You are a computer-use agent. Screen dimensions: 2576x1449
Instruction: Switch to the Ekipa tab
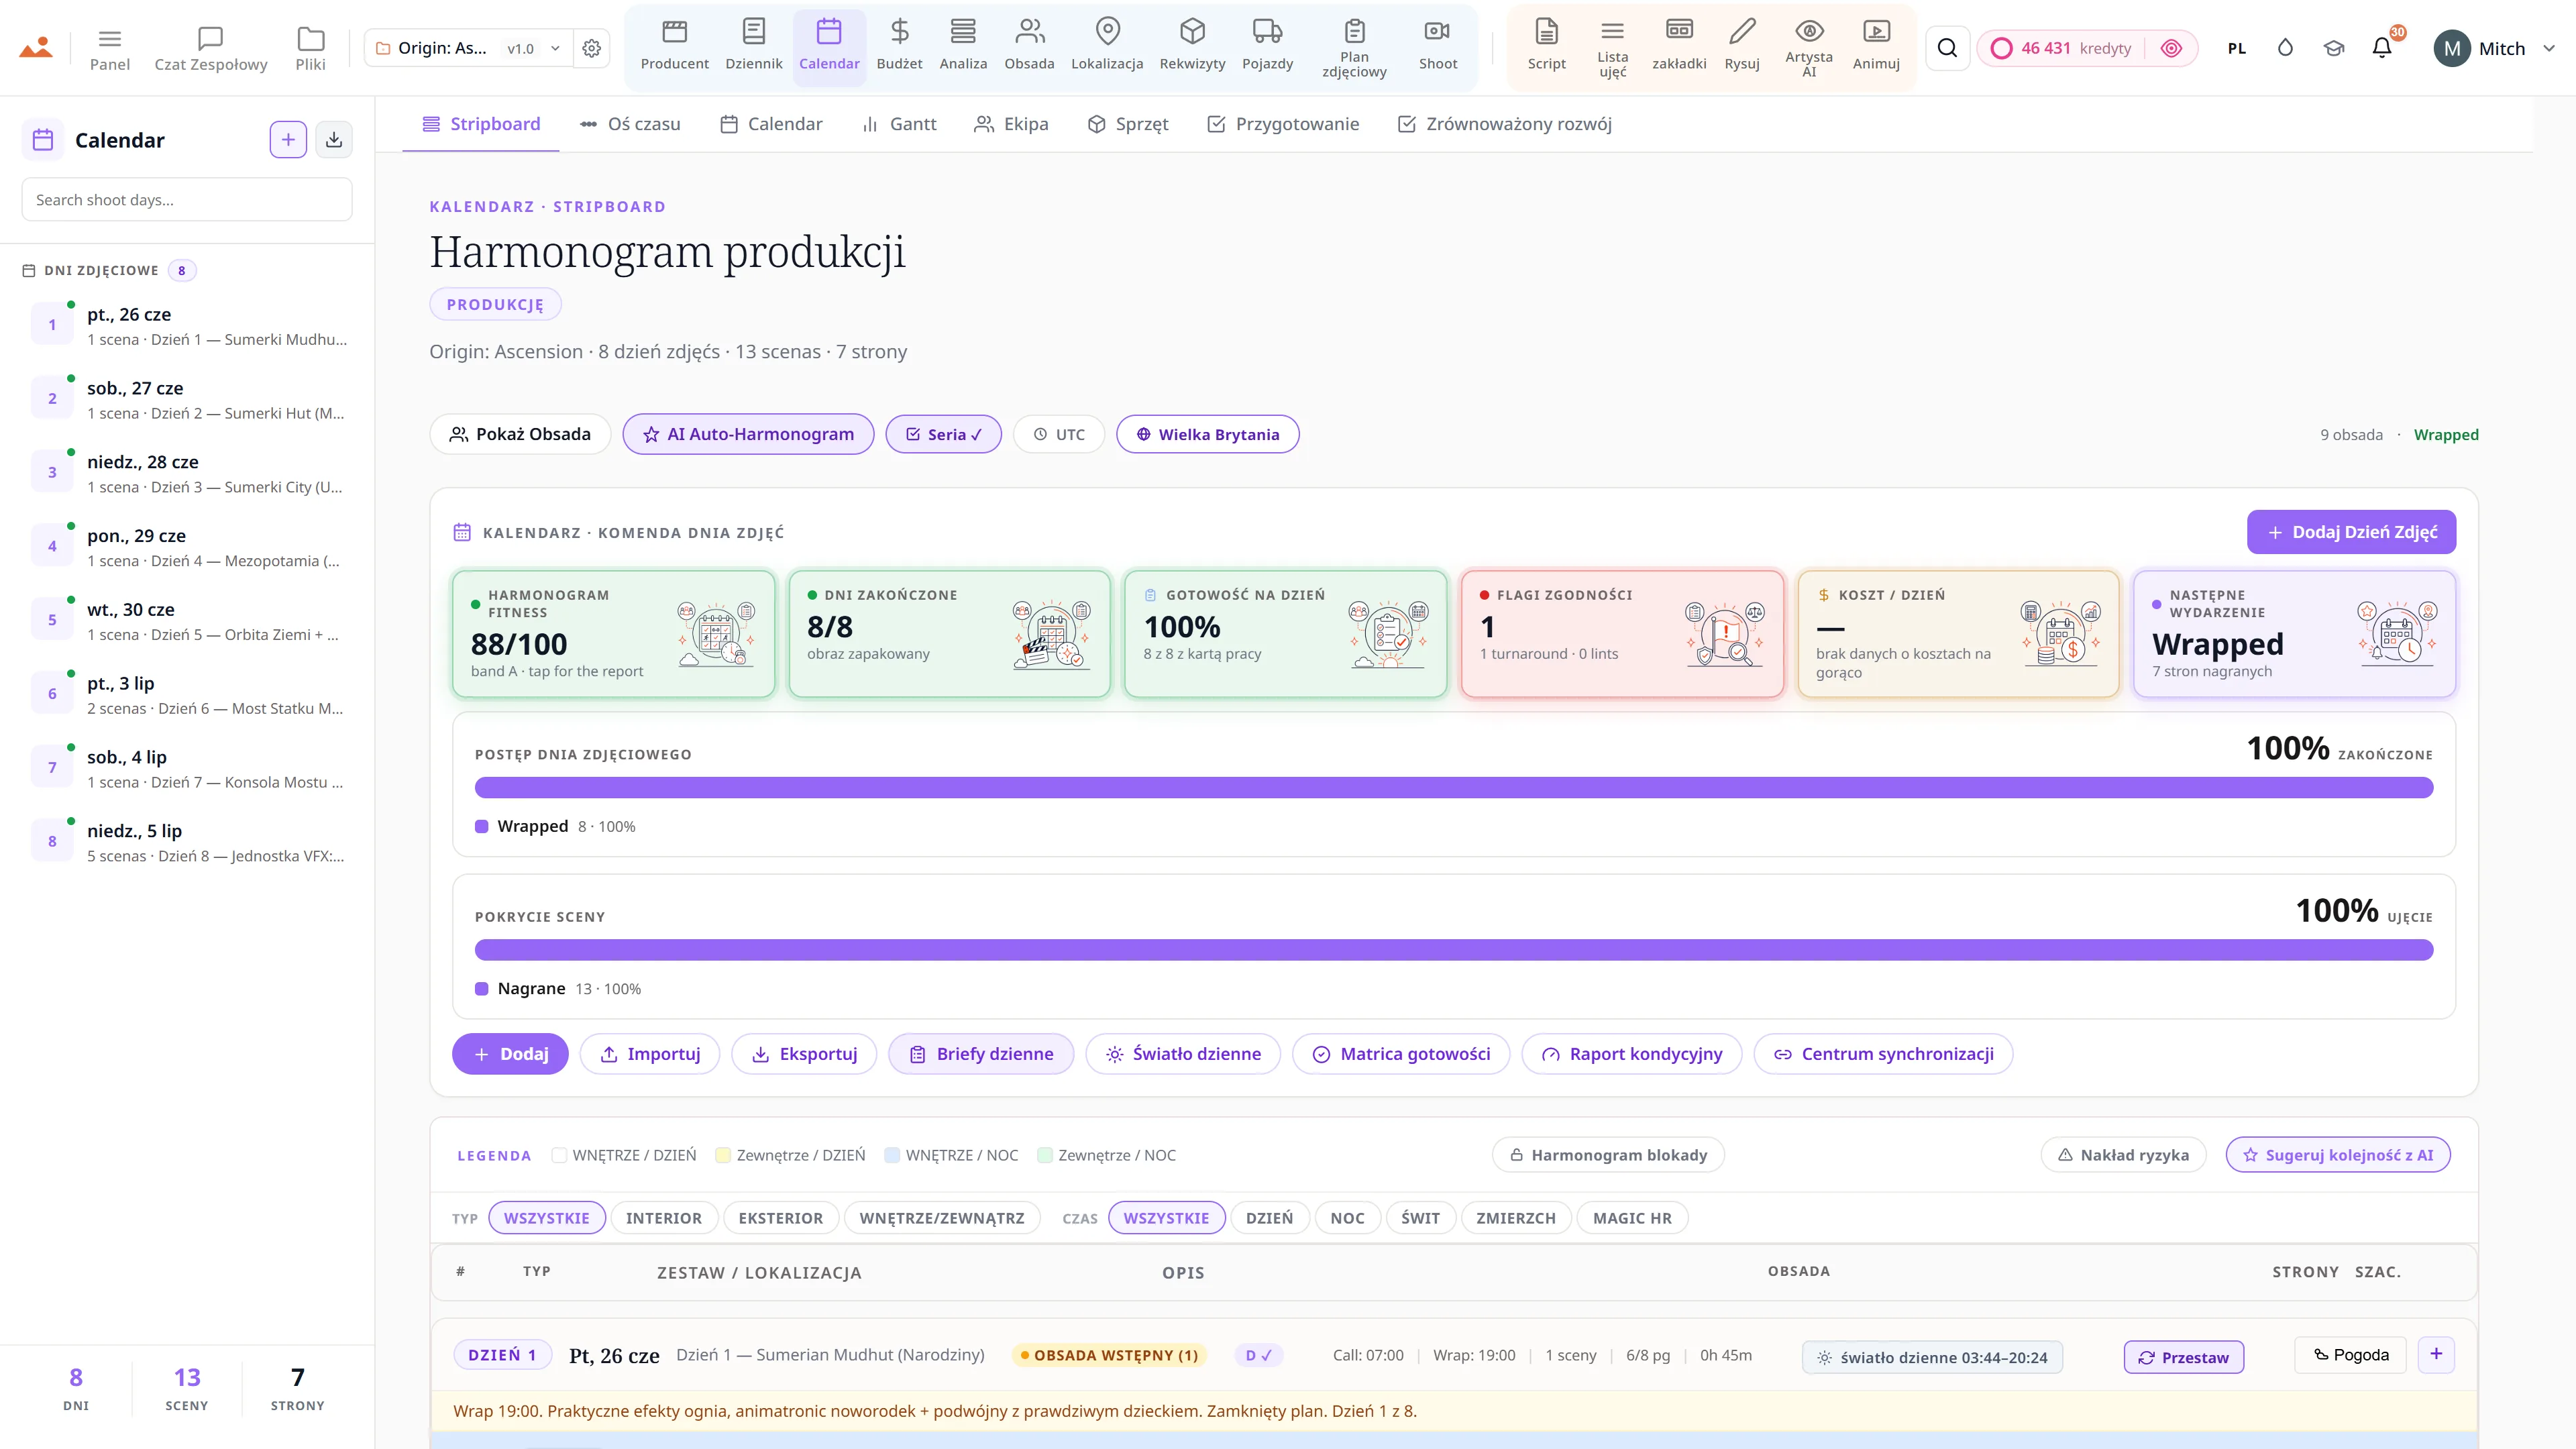click(1011, 124)
